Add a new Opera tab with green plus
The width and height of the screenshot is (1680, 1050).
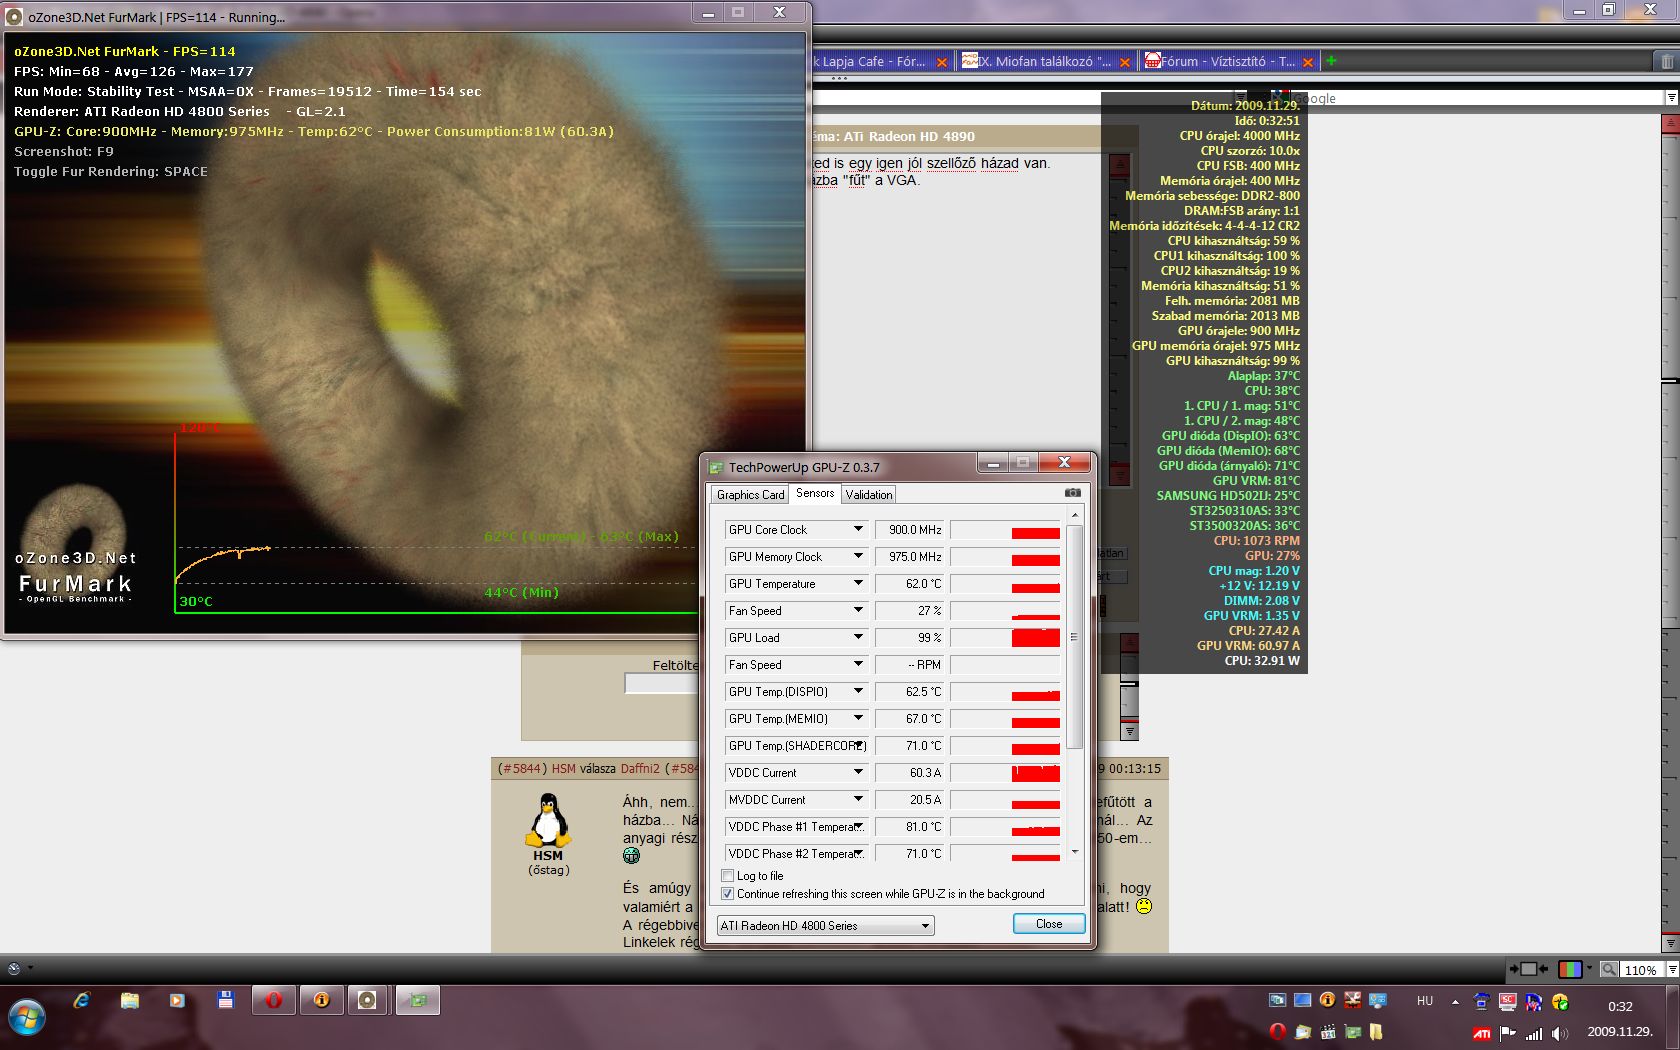click(1331, 60)
